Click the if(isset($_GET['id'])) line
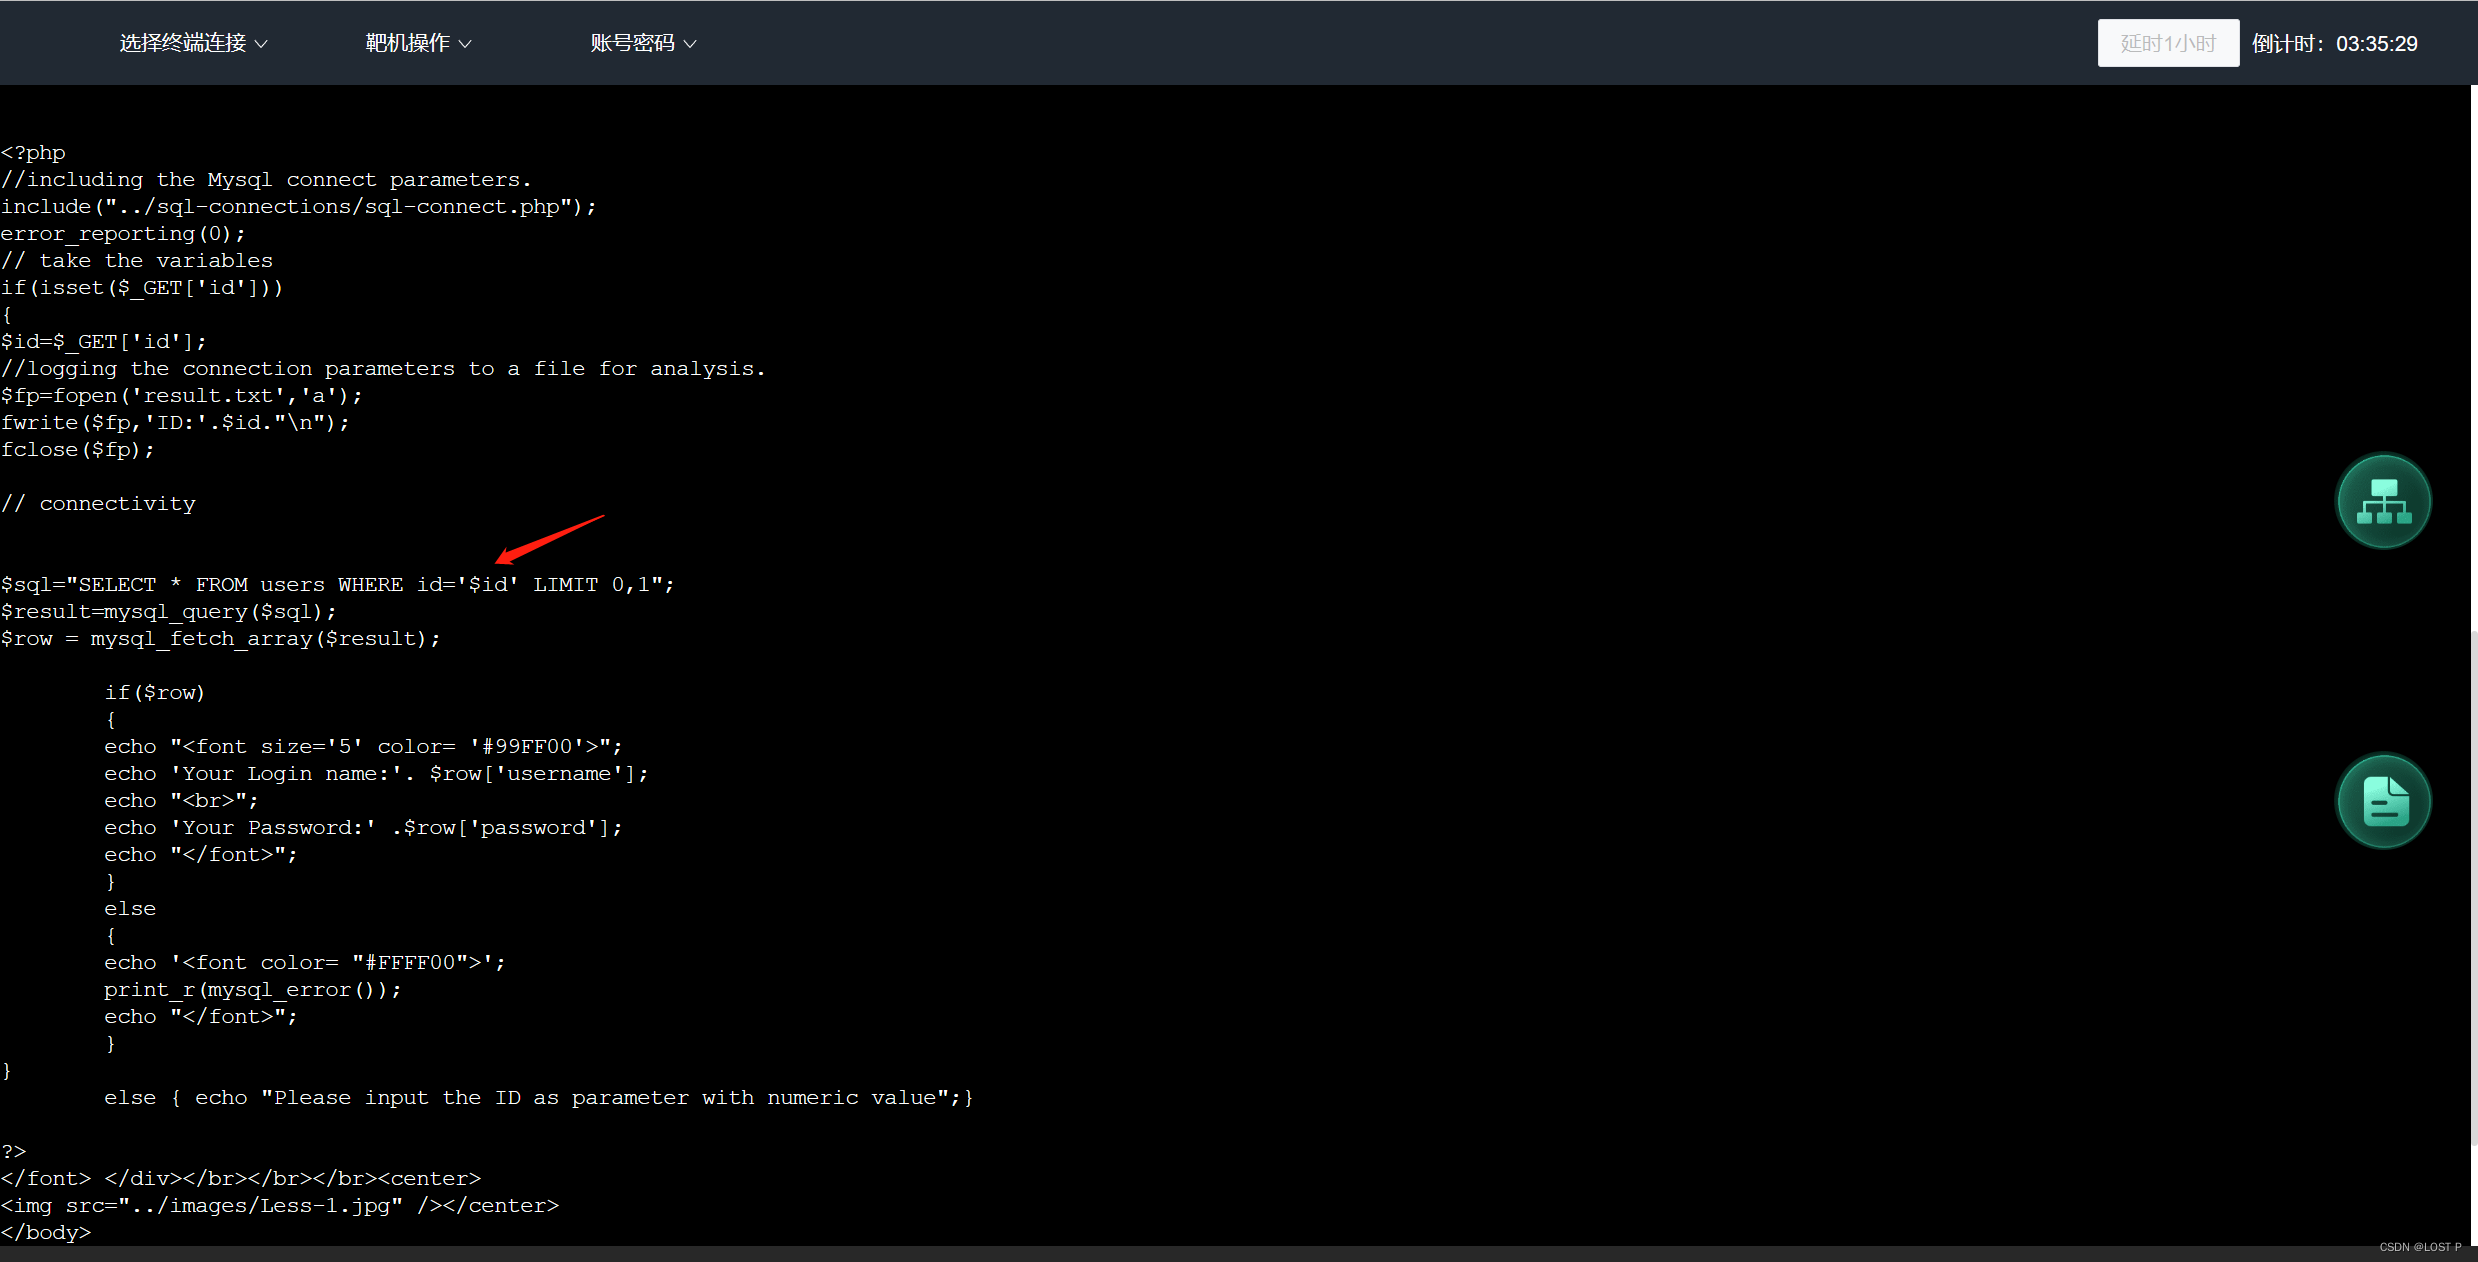Image resolution: width=2478 pixels, height=1262 pixels. point(142,287)
